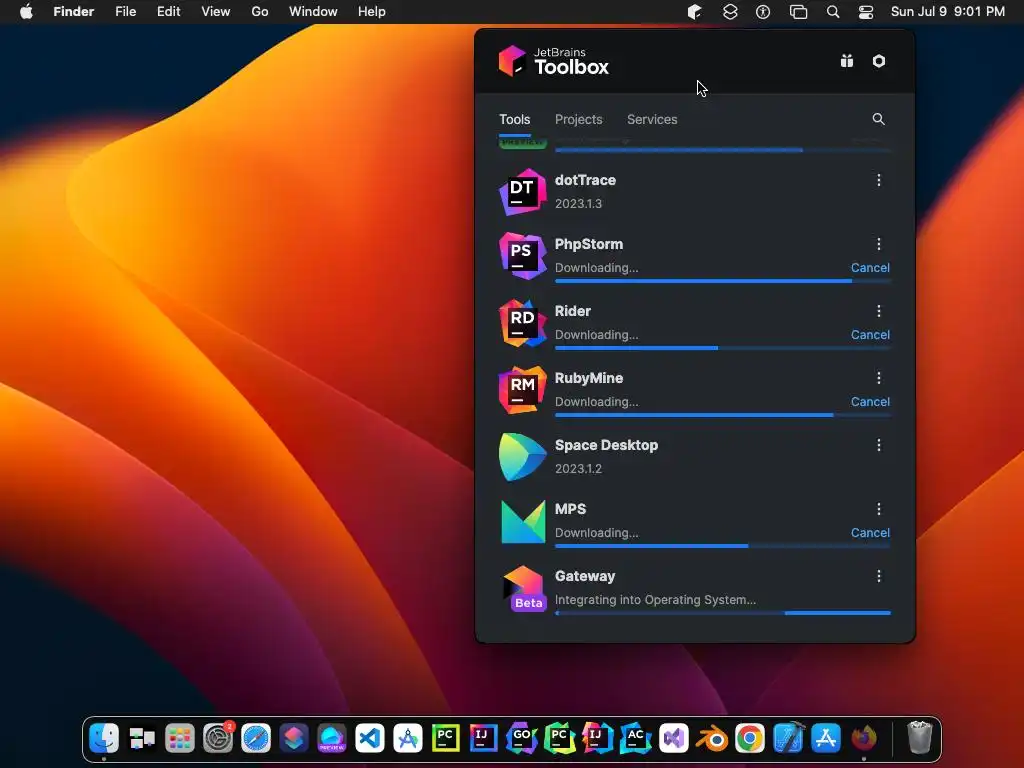Open Google Chrome from the Dock
The height and width of the screenshot is (768, 1024).
coord(750,739)
